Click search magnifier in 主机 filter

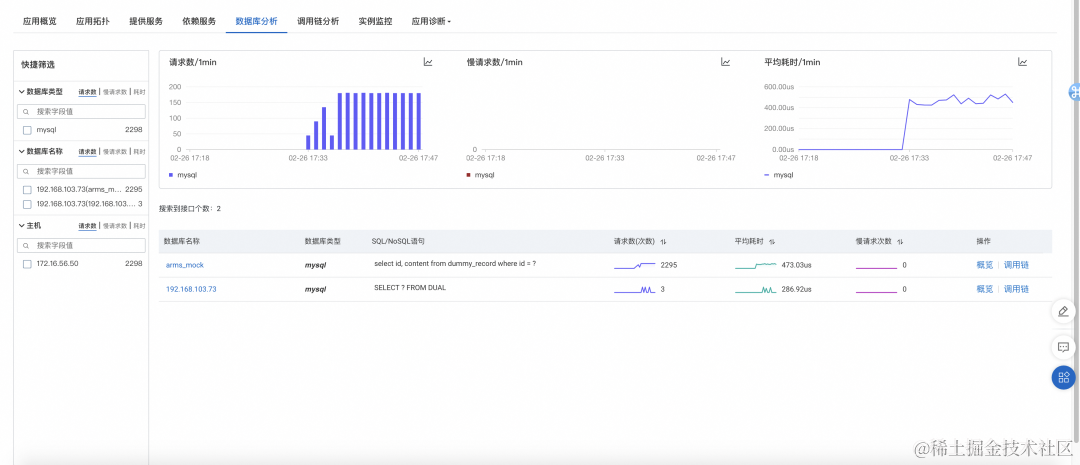[26, 245]
